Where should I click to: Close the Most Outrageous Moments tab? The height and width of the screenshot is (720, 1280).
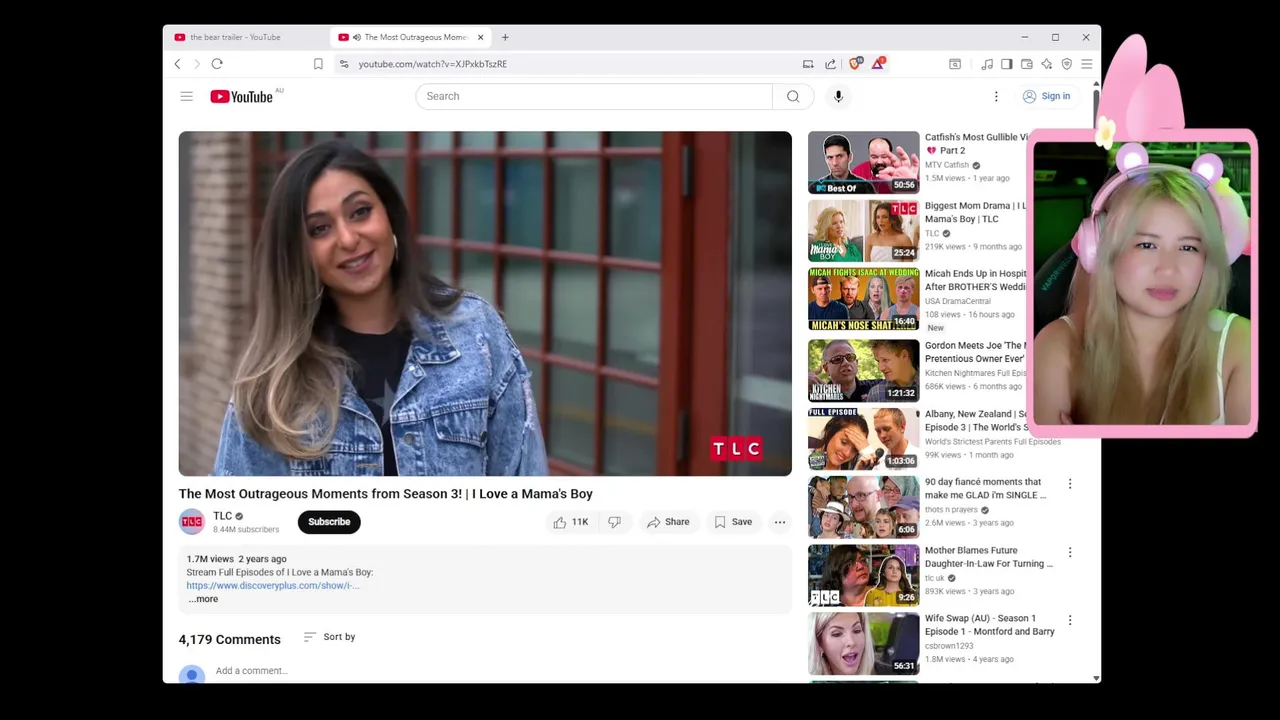coord(480,37)
